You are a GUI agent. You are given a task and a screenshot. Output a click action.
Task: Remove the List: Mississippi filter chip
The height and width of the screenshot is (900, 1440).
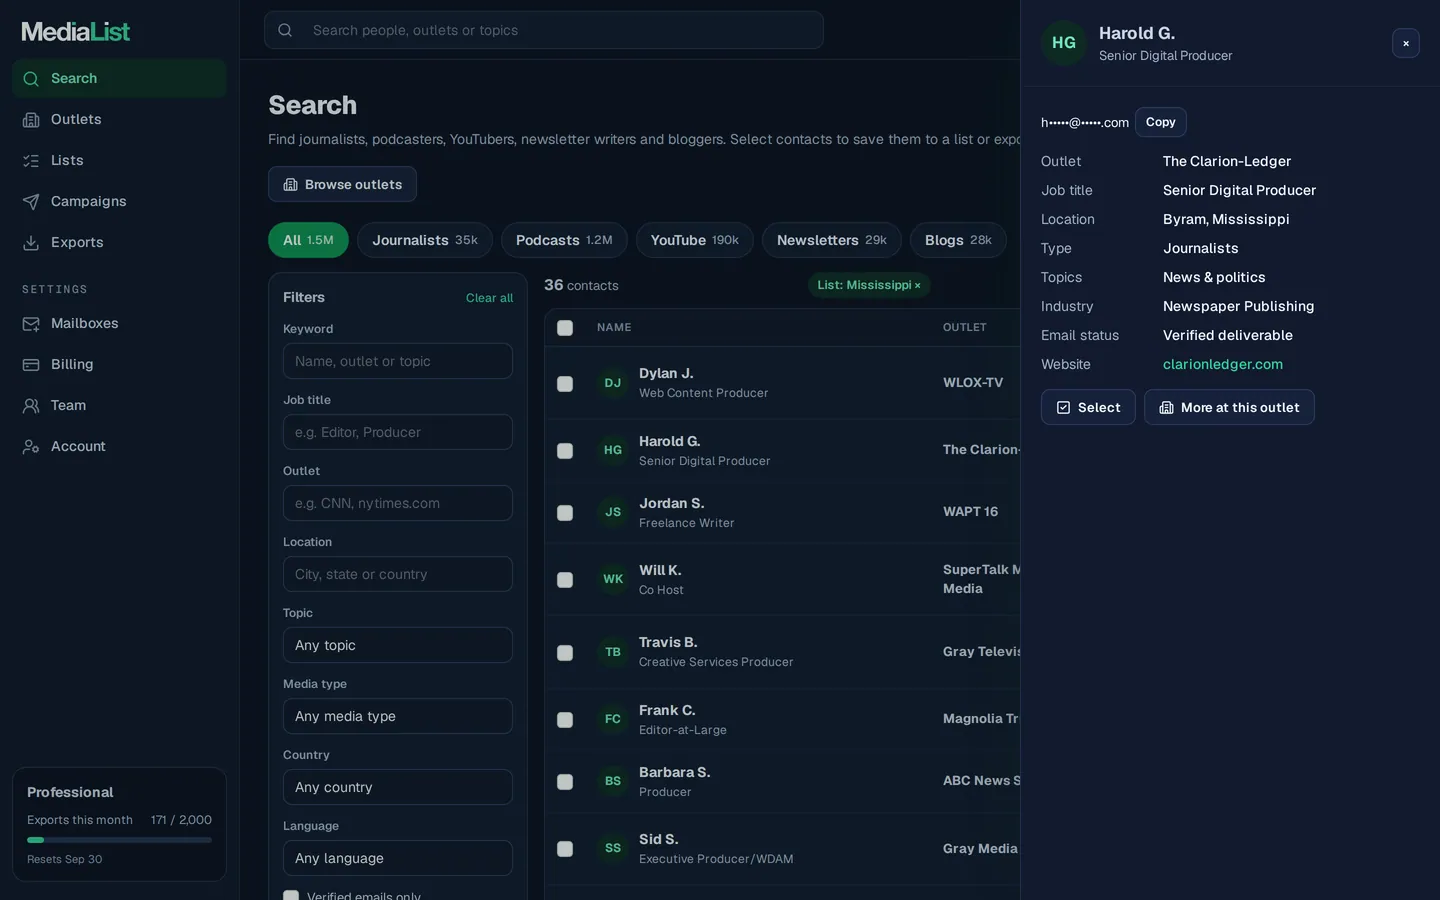tap(917, 285)
